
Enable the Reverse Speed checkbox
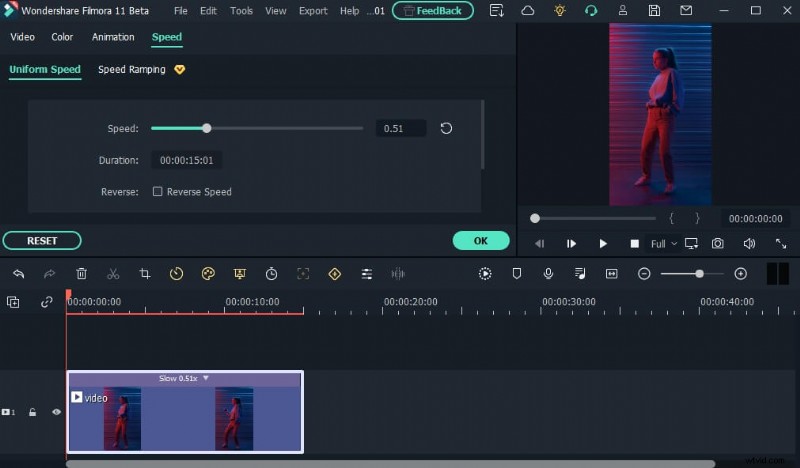coord(158,192)
